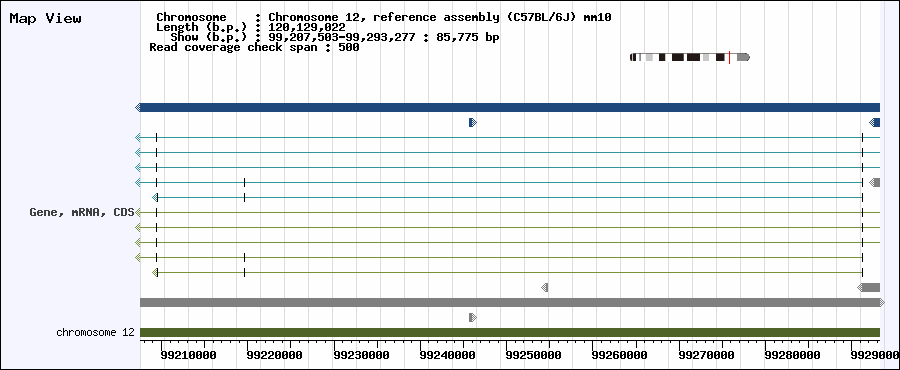This screenshot has height=370, width=900.
Task: Select the long dark blue gene bar
Action: point(510,107)
